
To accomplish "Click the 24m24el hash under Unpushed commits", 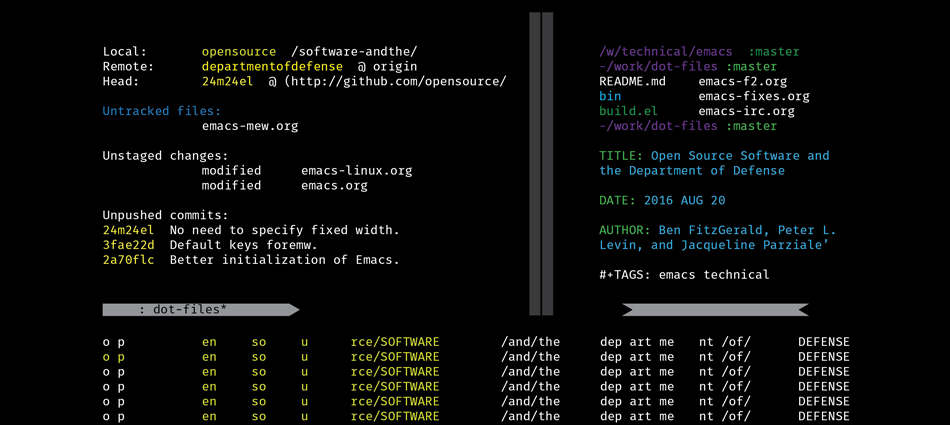I will [x=128, y=230].
